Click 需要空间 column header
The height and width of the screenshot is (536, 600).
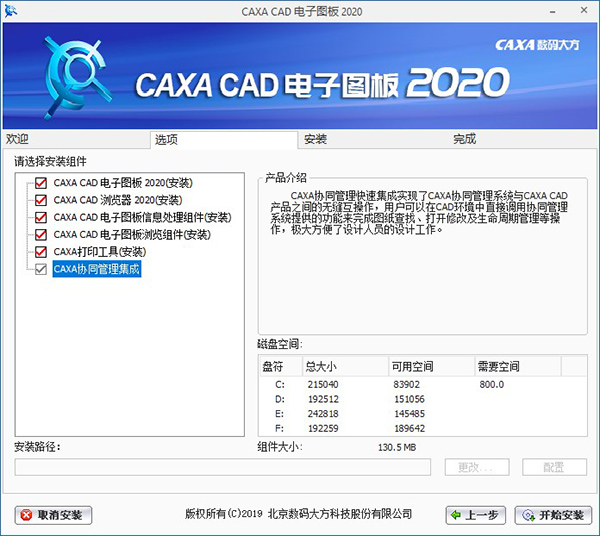tap(518, 367)
